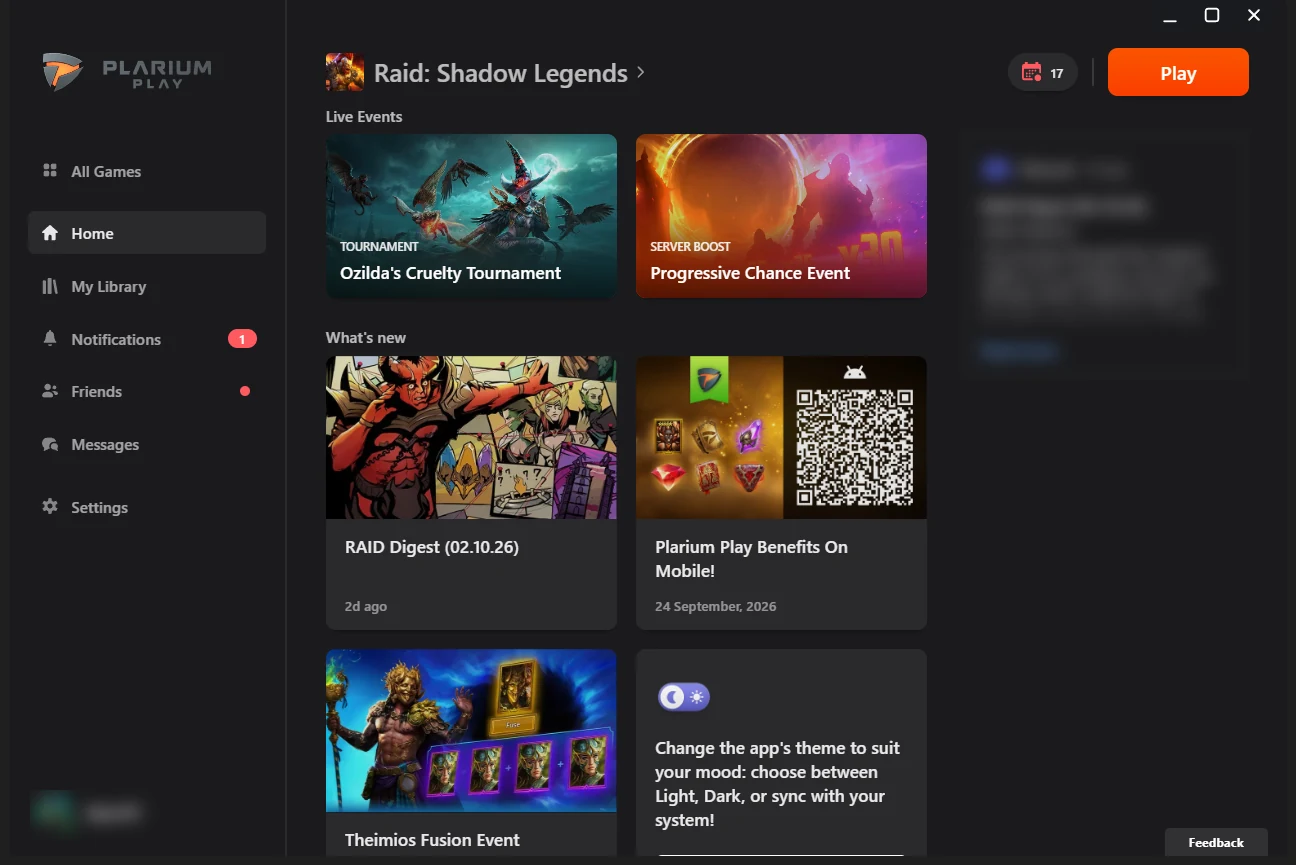The image size is (1296, 865).
Task: Open the RAID Digest comic thumbnail
Action: coord(471,437)
